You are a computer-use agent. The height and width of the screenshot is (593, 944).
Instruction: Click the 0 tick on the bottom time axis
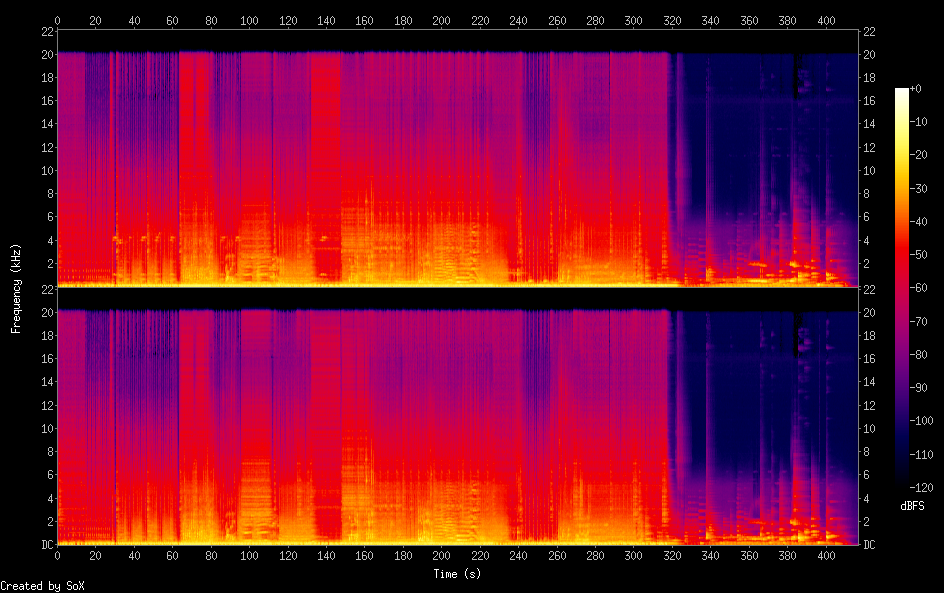[x=57, y=555]
